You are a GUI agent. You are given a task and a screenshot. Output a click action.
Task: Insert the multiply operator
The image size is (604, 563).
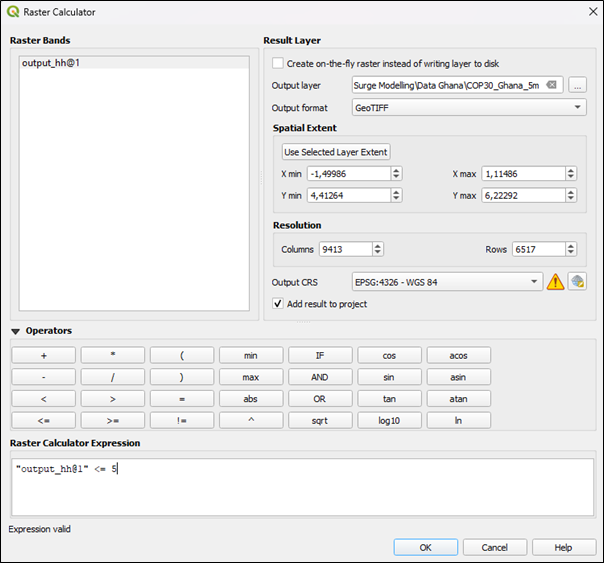coord(112,355)
